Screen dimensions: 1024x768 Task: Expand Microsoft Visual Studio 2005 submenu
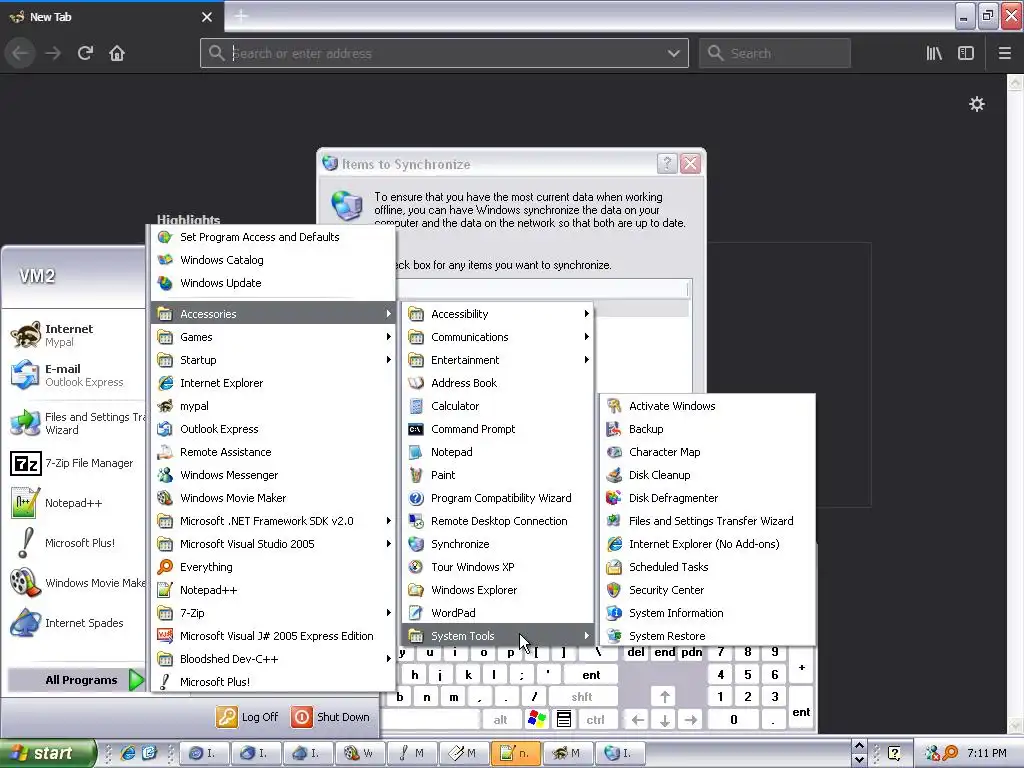(273, 544)
